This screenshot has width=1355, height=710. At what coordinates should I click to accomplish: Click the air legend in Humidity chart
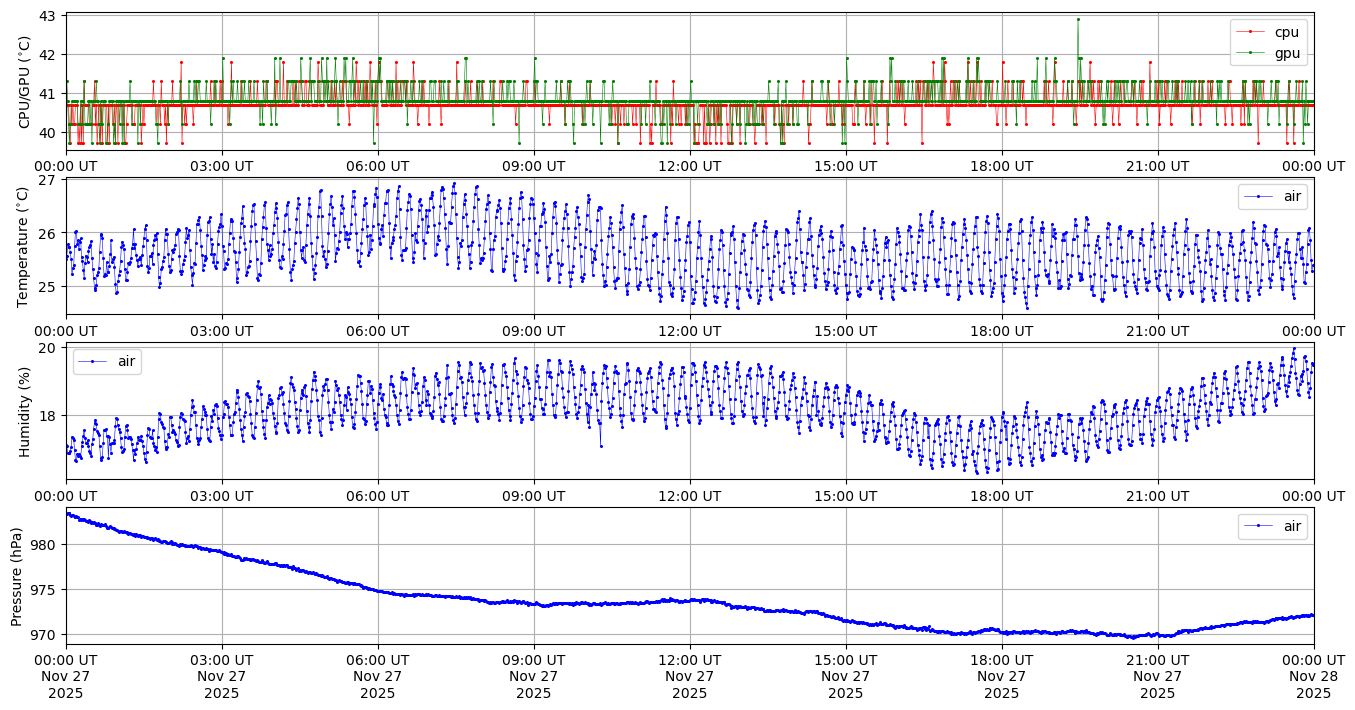point(127,362)
